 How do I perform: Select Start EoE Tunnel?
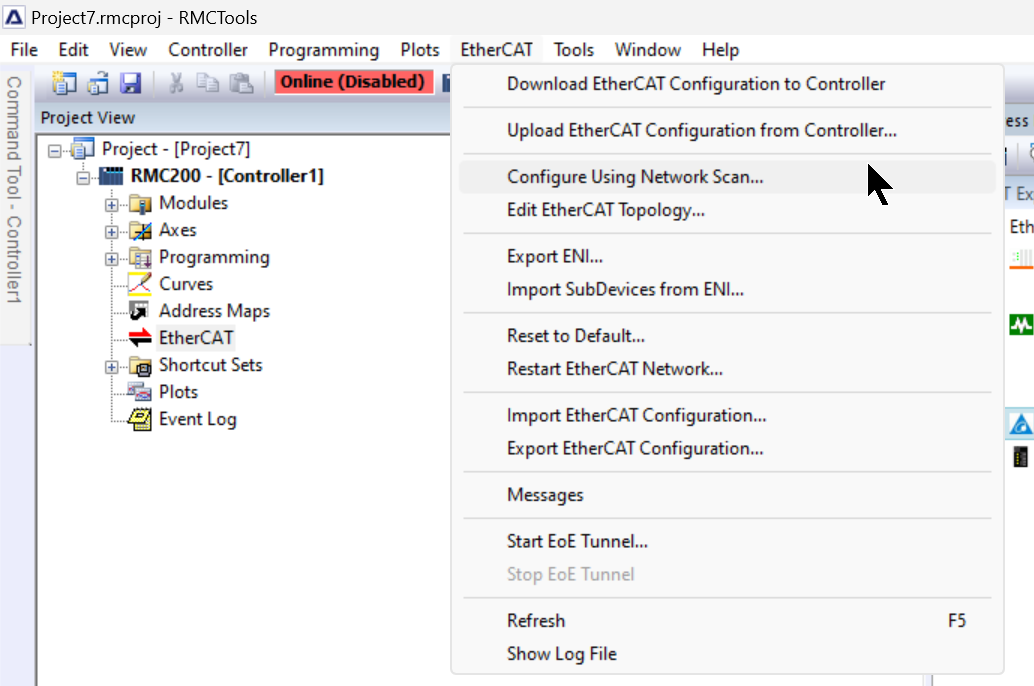pyautogui.click(x=727, y=542)
